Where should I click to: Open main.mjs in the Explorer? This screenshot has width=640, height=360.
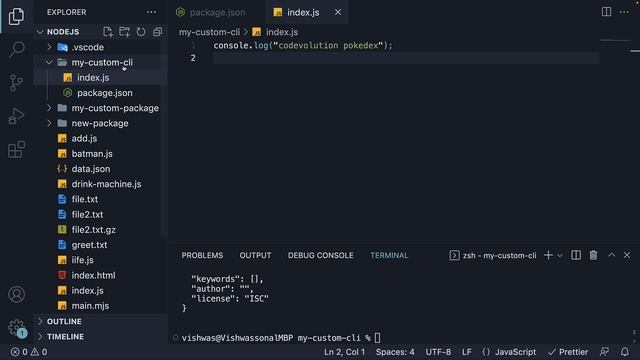(x=100, y=305)
